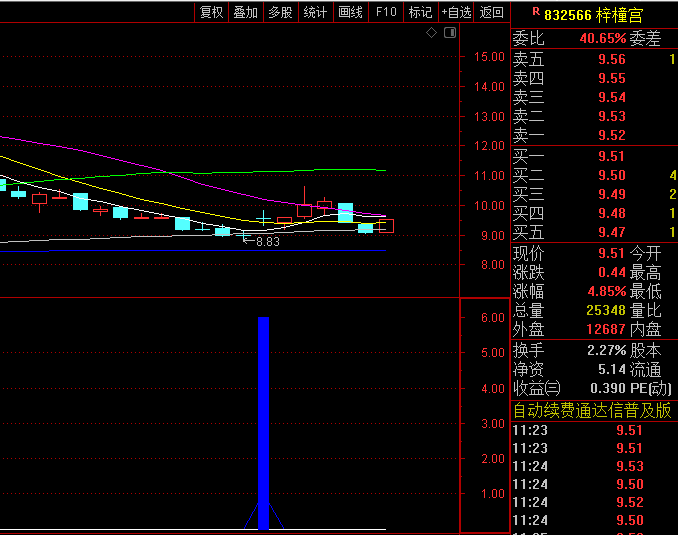The height and width of the screenshot is (535, 678).
Task: Click the stock name 梓橦宫 header
Action: point(621,13)
